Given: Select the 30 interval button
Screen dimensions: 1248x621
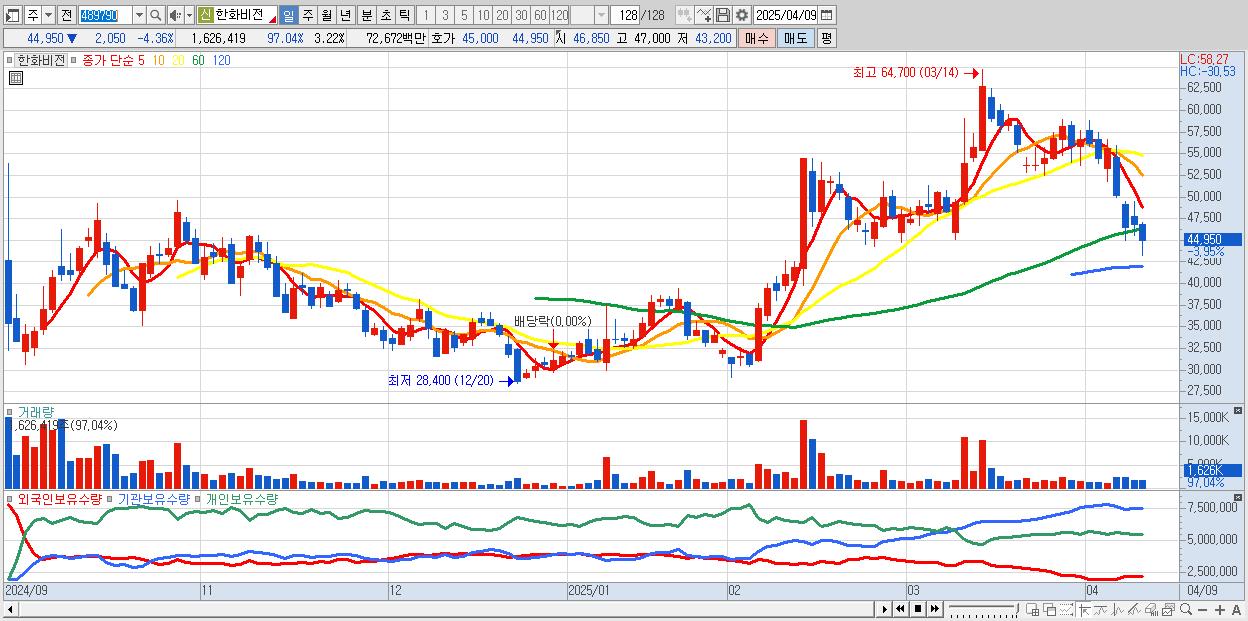Looking at the screenshot, I should pyautogui.click(x=521, y=15).
